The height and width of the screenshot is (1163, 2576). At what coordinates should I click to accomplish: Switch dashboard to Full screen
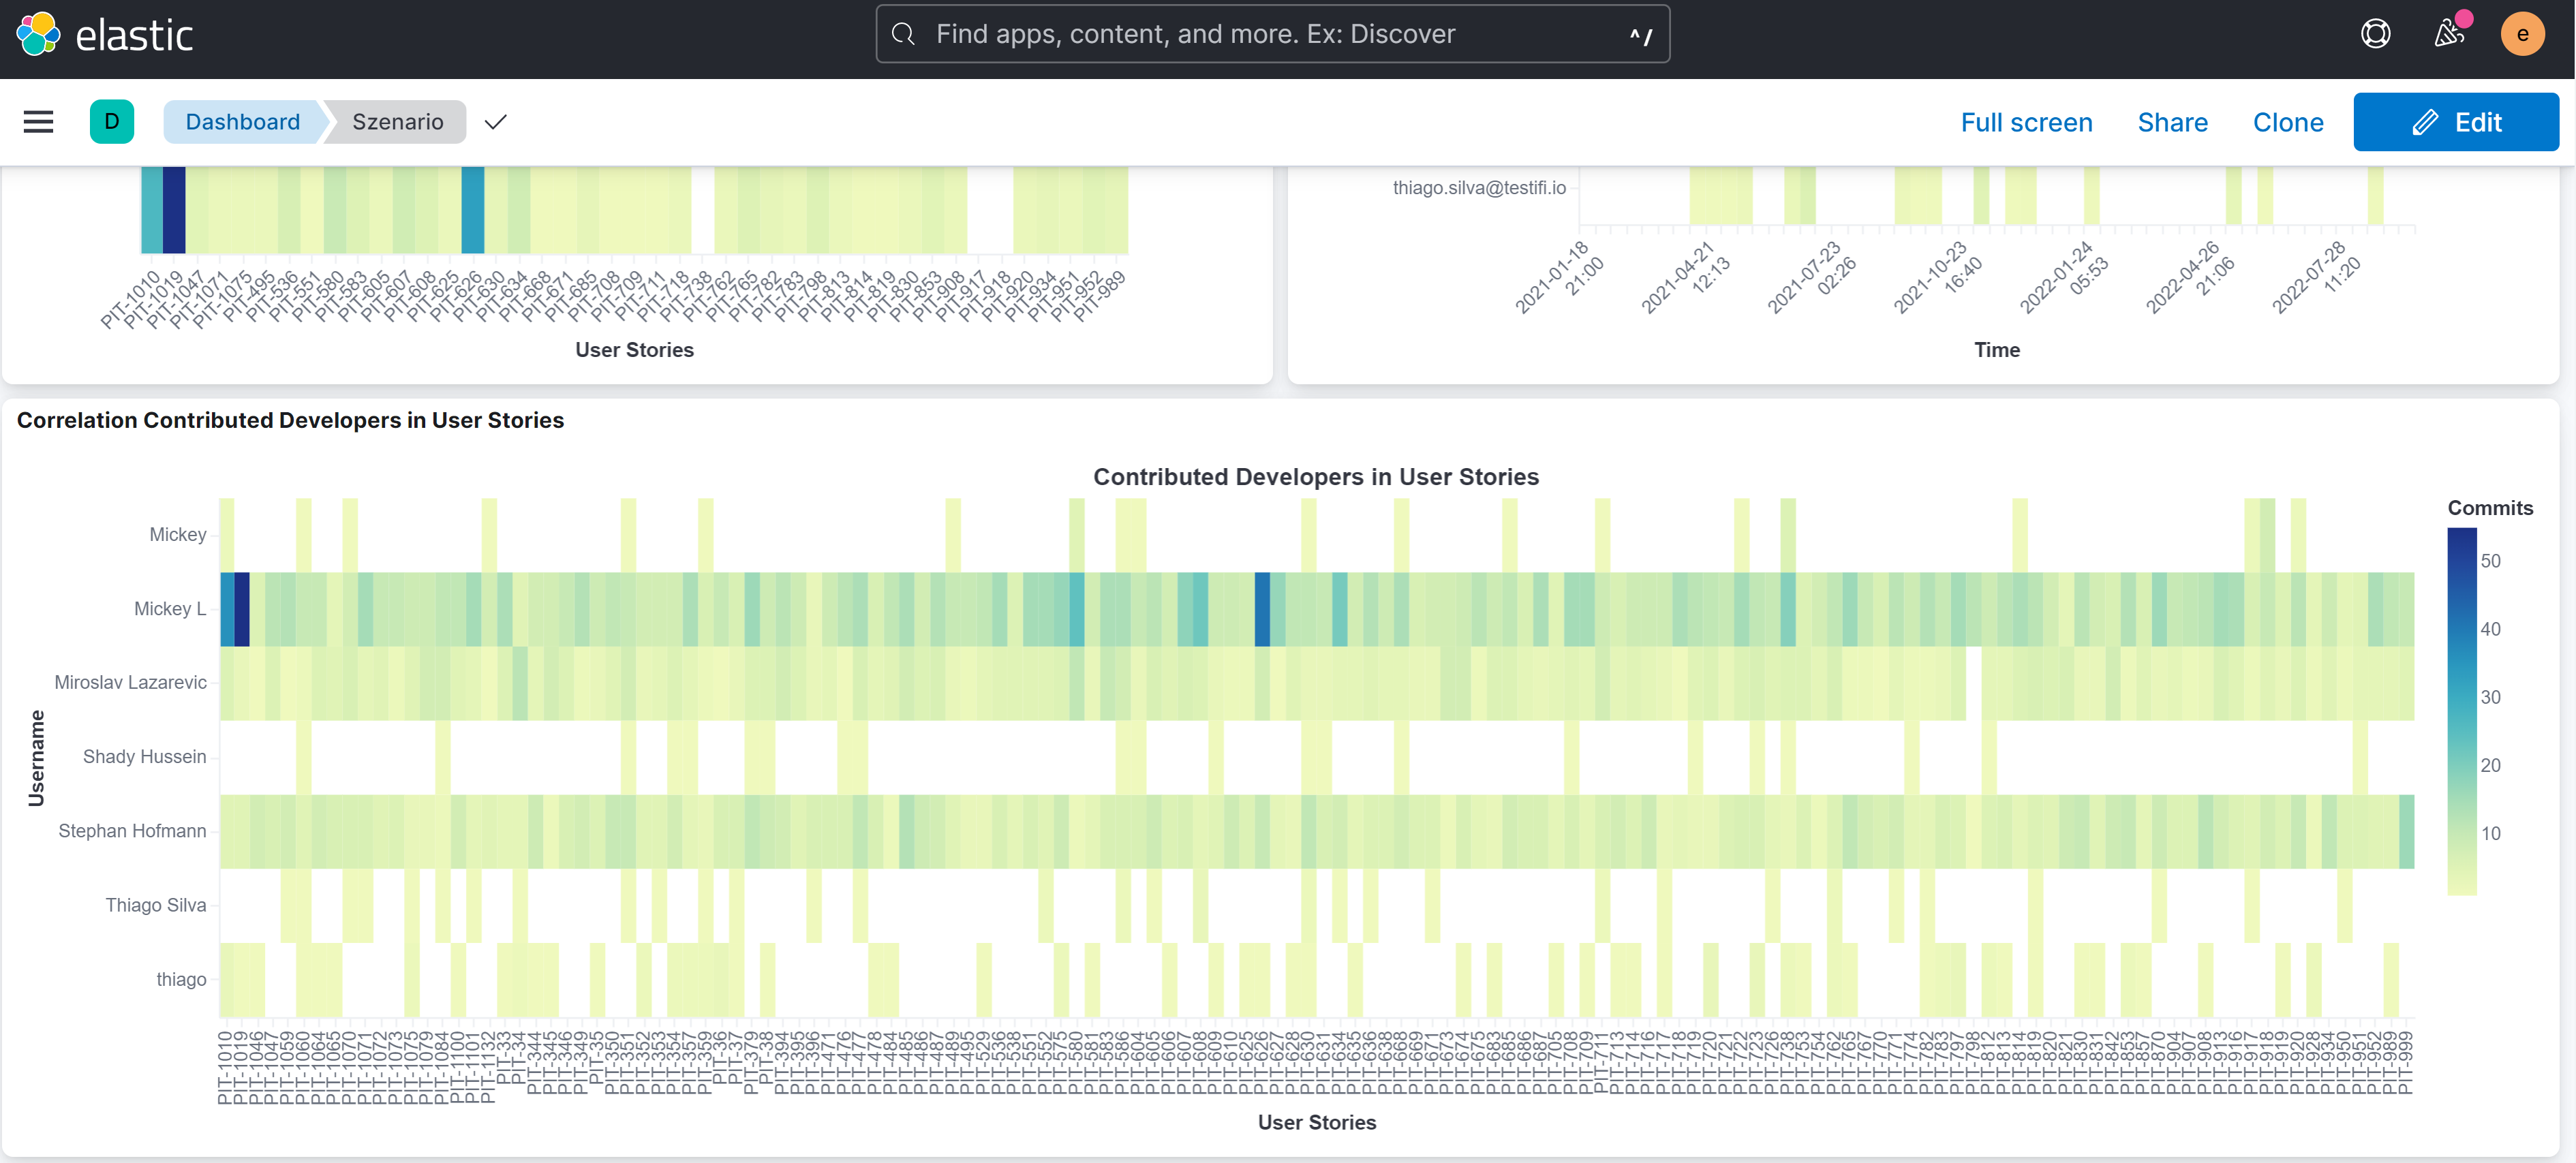coord(2026,122)
